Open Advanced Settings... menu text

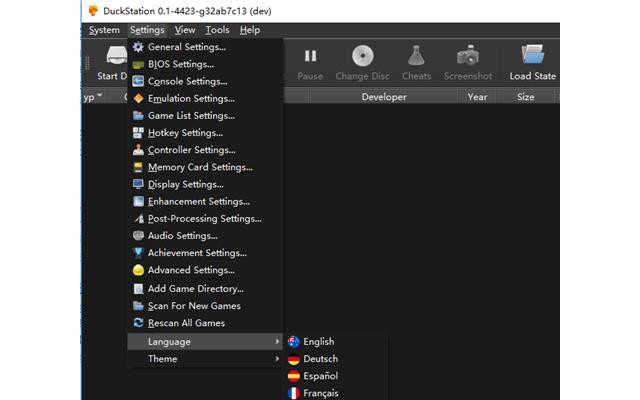pos(191,270)
